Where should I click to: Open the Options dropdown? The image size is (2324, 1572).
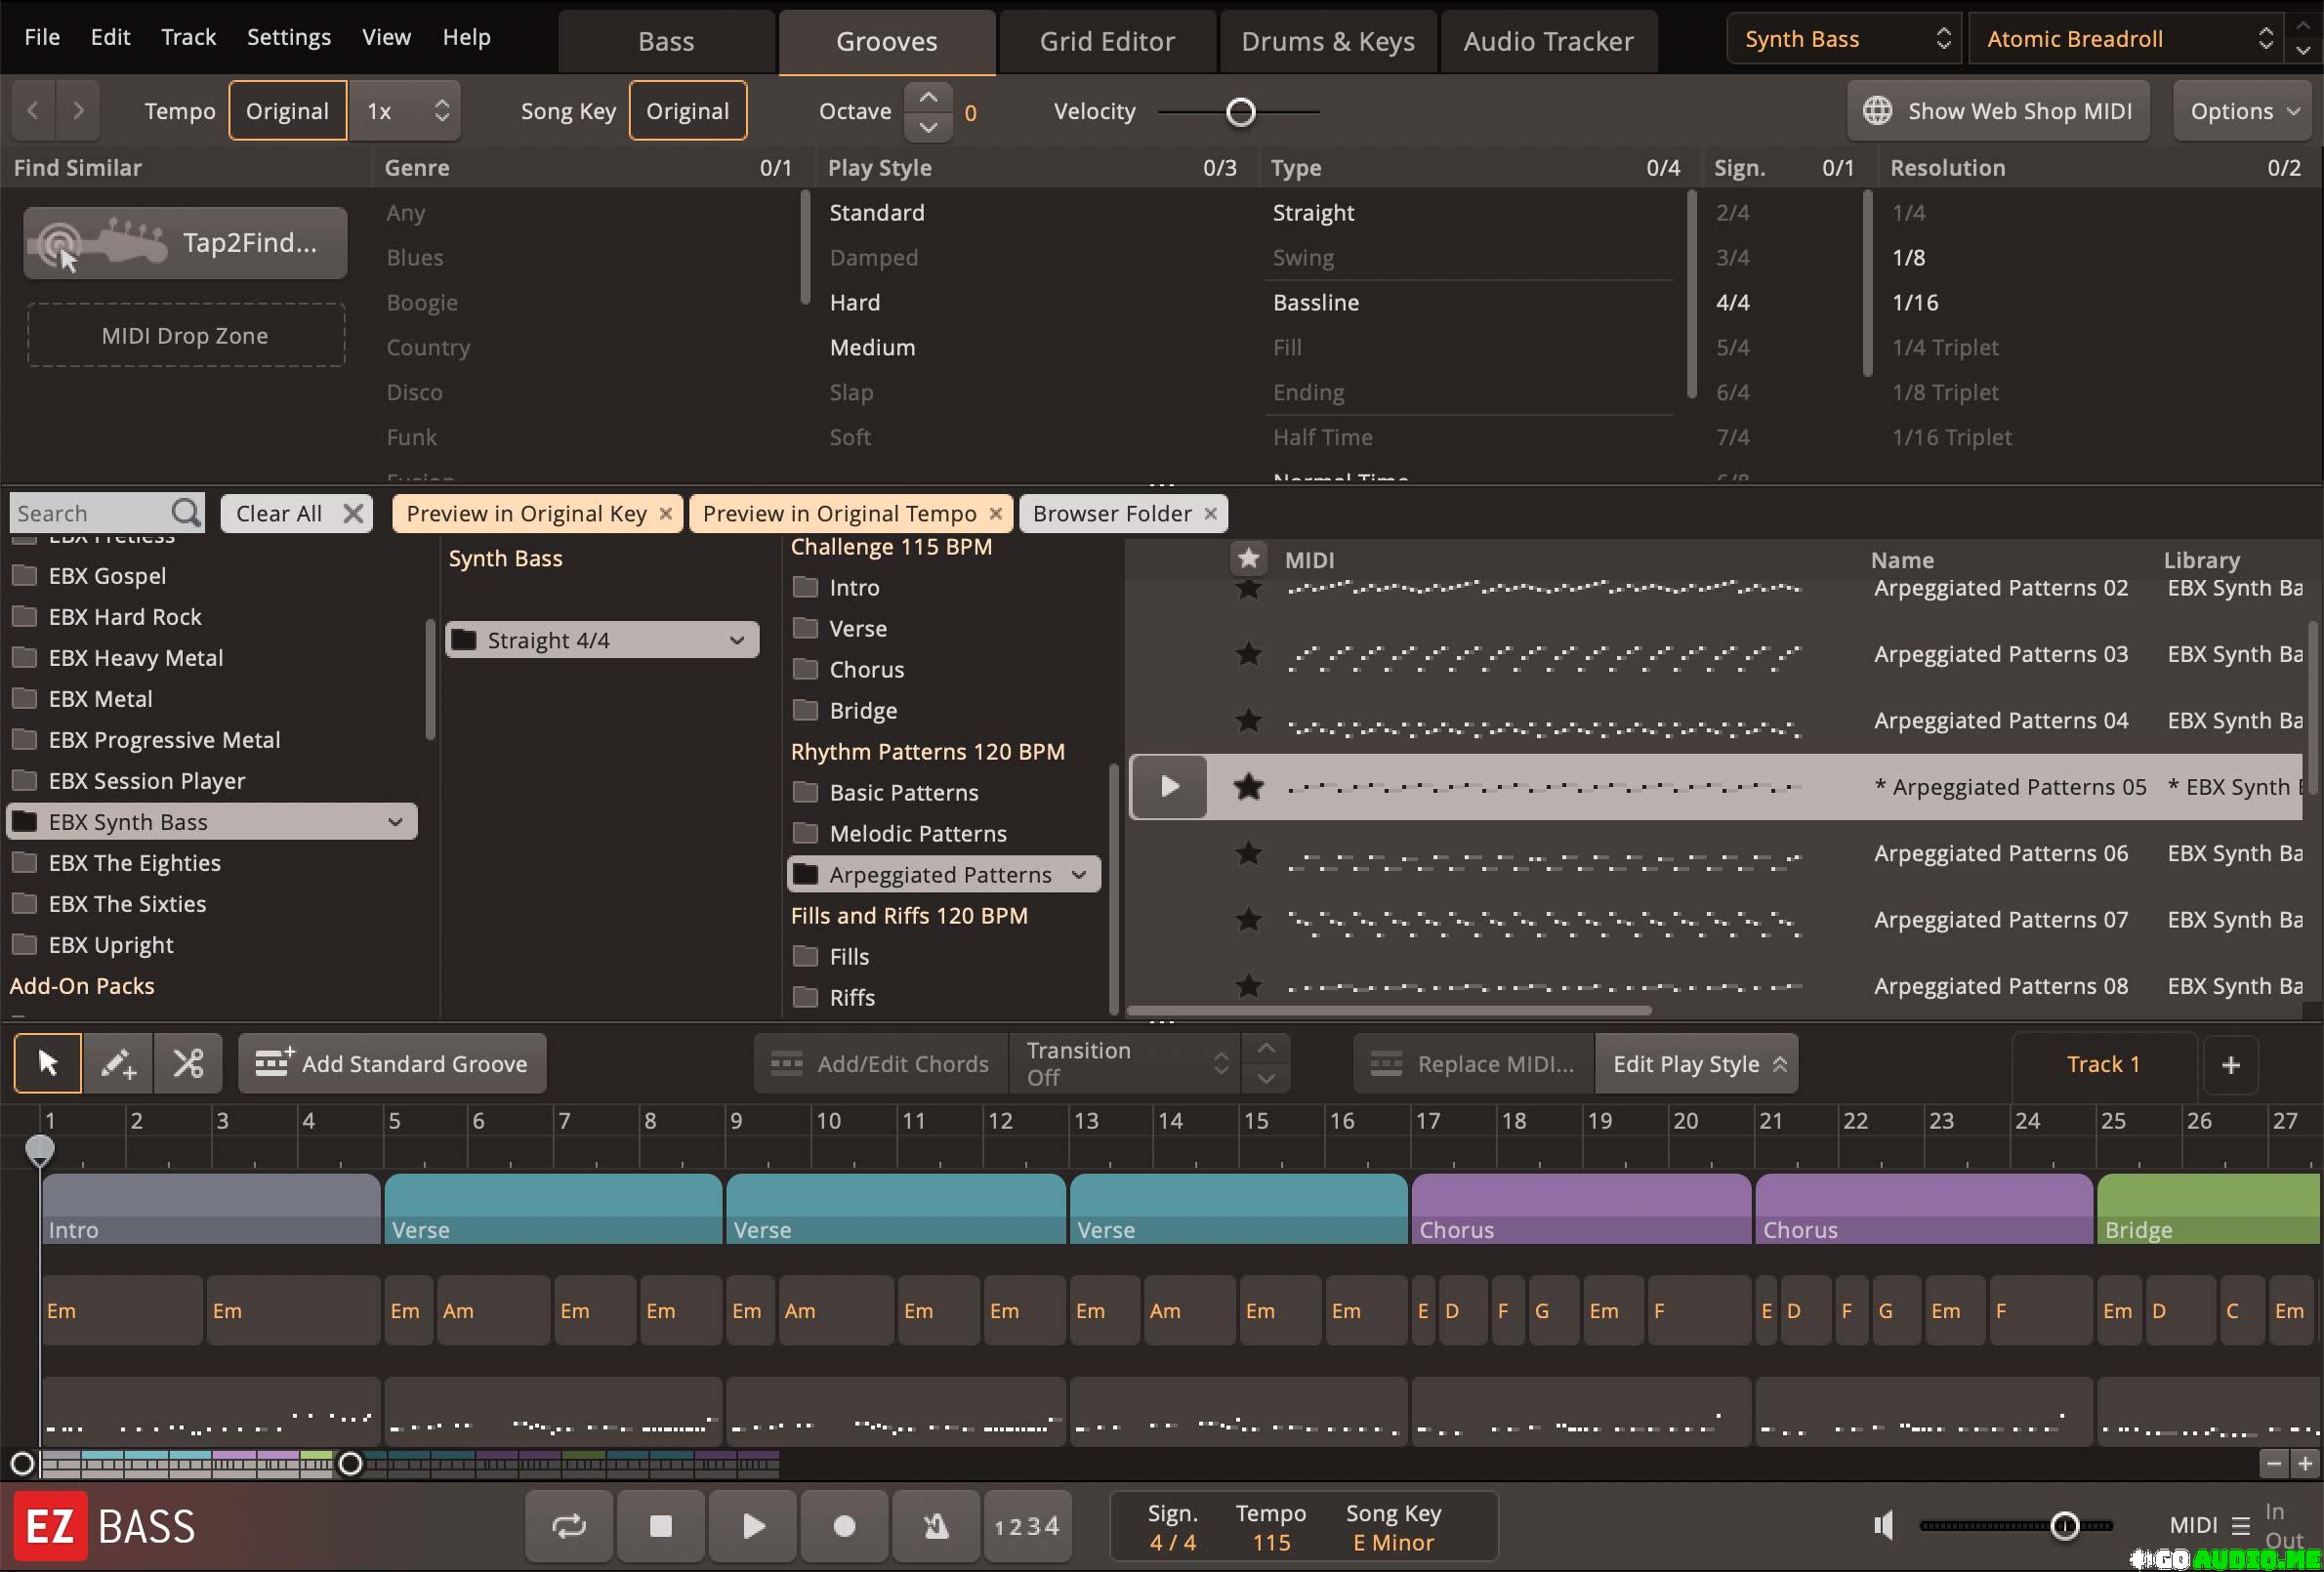click(x=2243, y=111)
